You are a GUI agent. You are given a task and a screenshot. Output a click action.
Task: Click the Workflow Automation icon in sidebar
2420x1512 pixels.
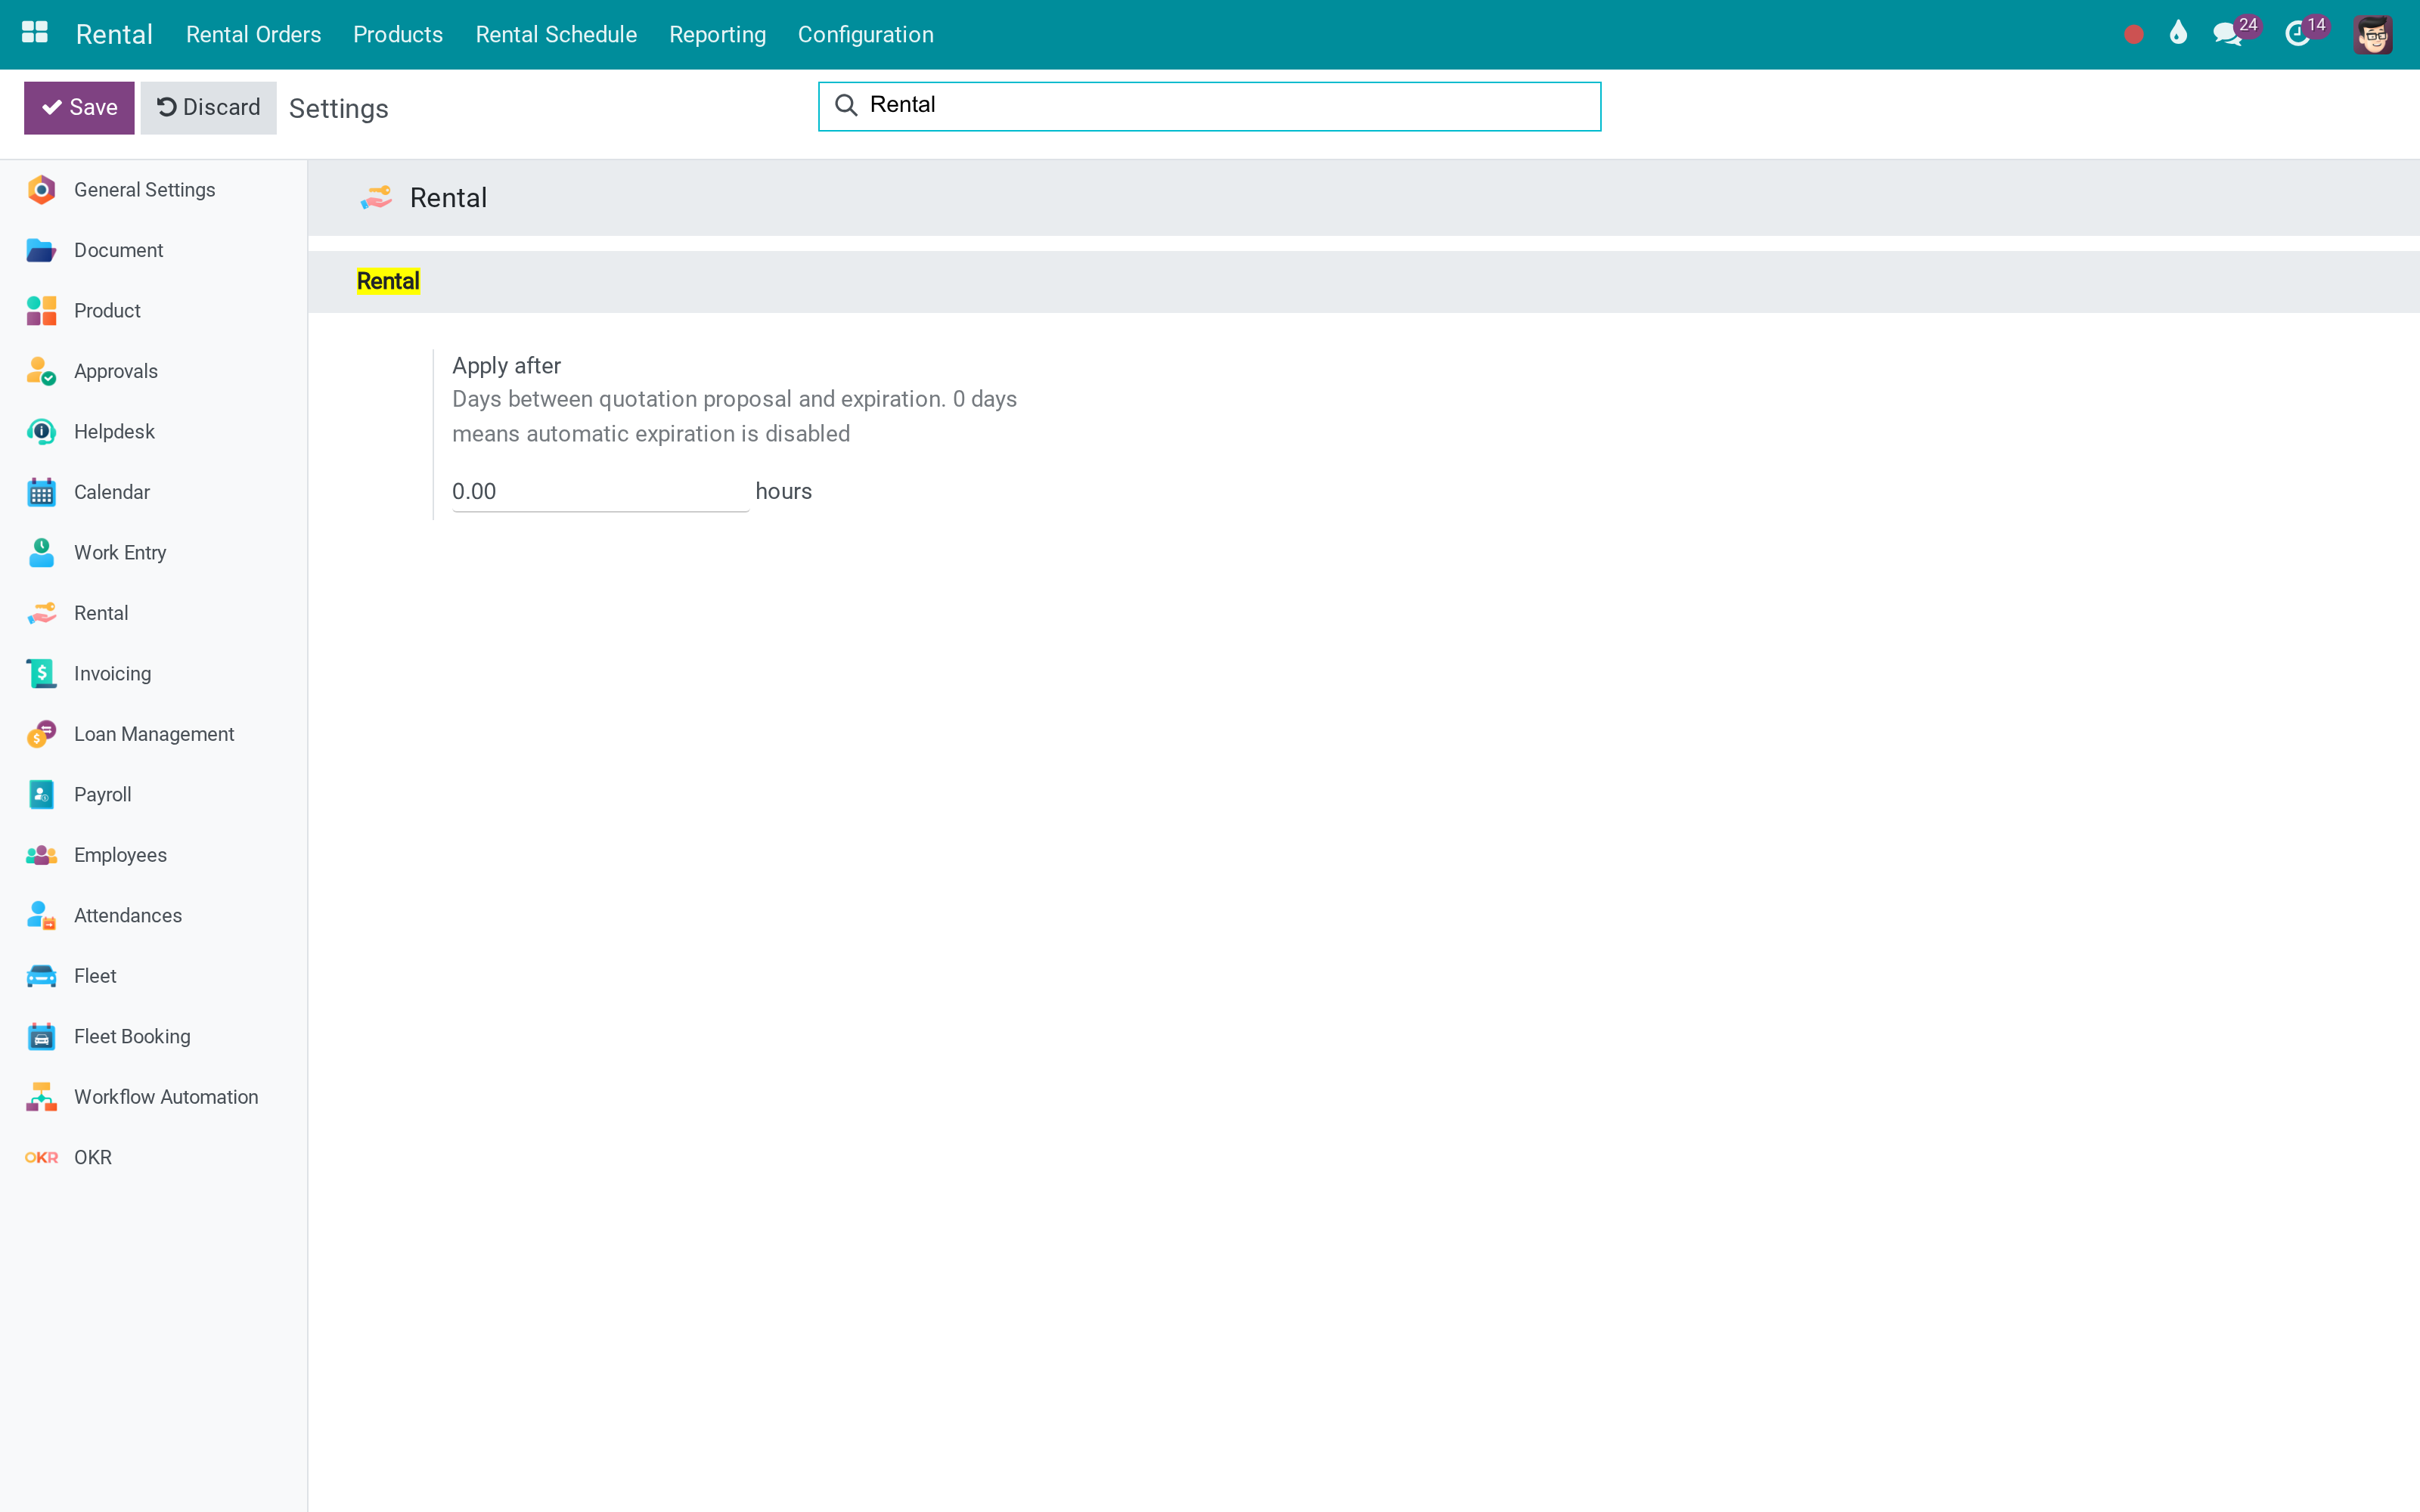tap(41, 1097)
